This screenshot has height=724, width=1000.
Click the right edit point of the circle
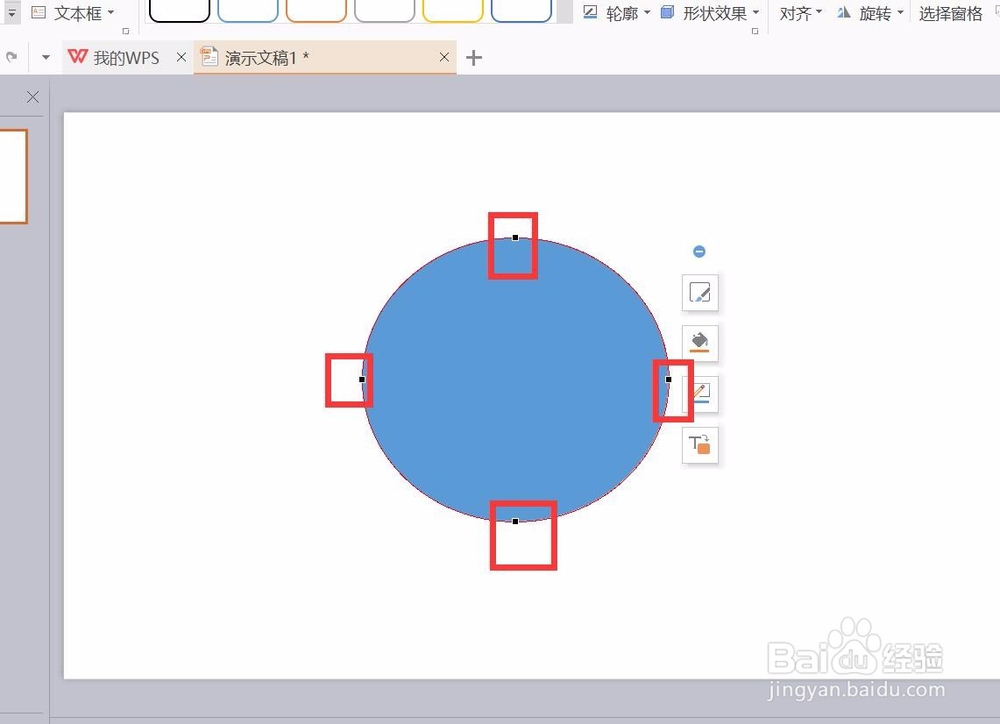[668, 379]
